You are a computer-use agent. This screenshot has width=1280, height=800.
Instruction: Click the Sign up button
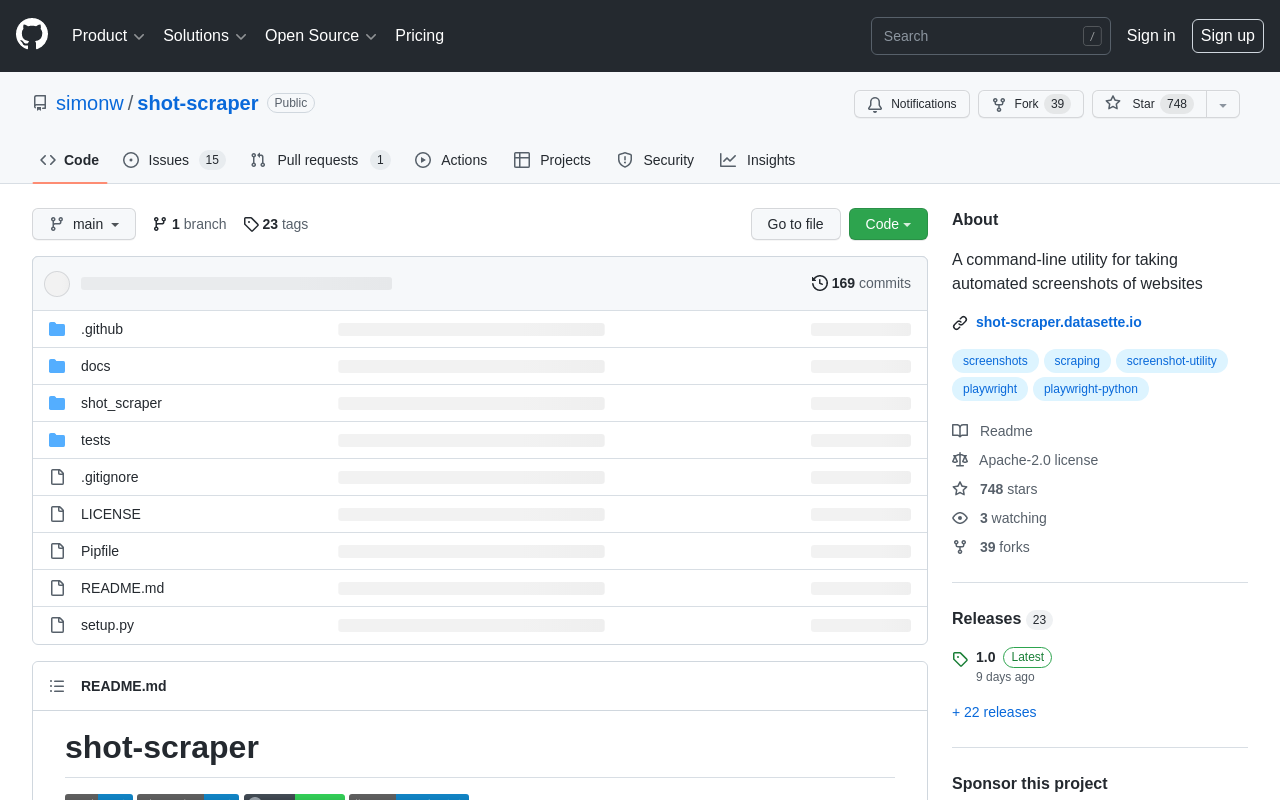click(1228, 36)
